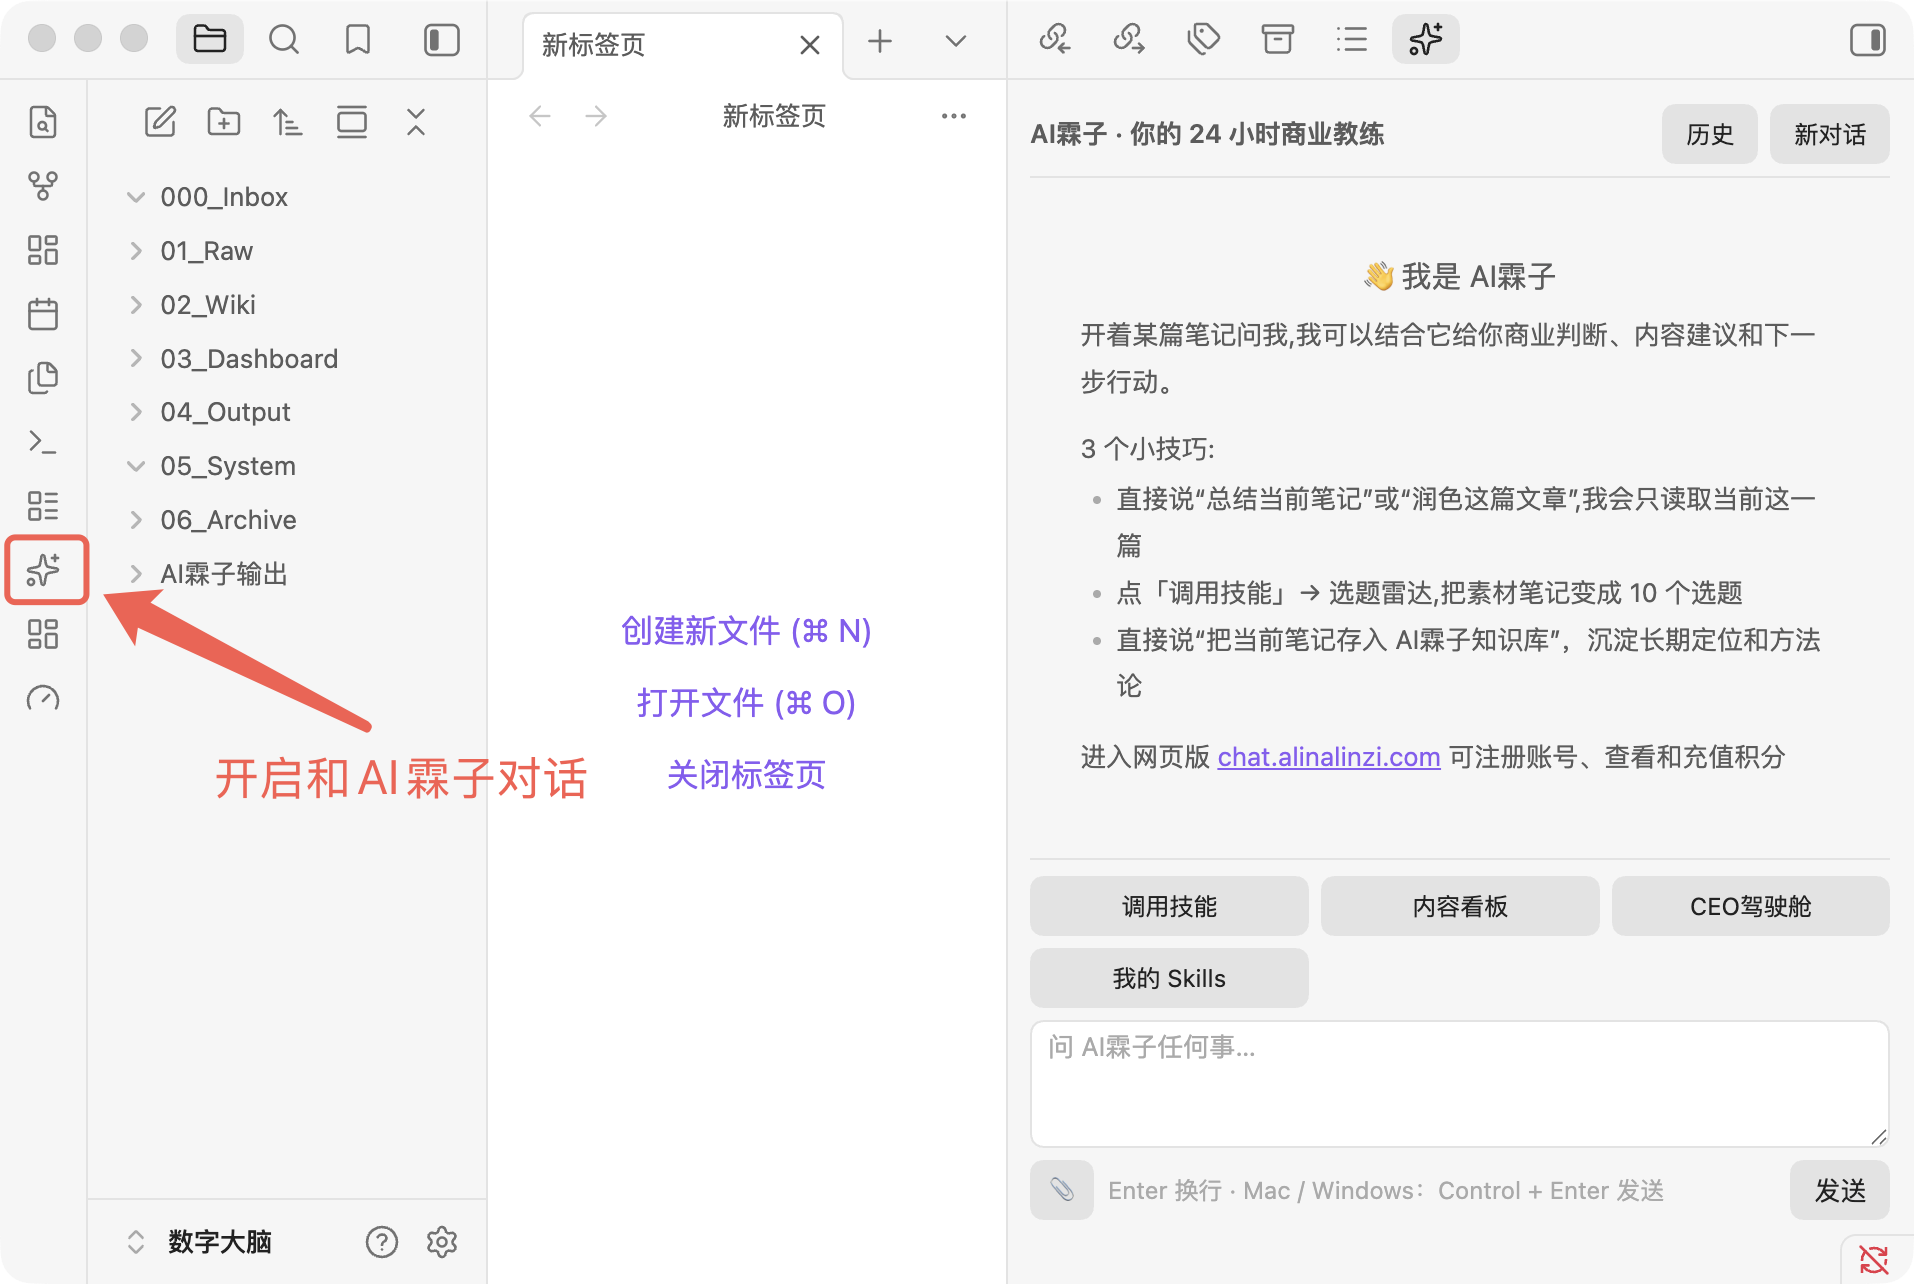Open chat.alinalinzi.com link
The width and height of the screenshot is (1914, 1284).
click(1329, 757)
